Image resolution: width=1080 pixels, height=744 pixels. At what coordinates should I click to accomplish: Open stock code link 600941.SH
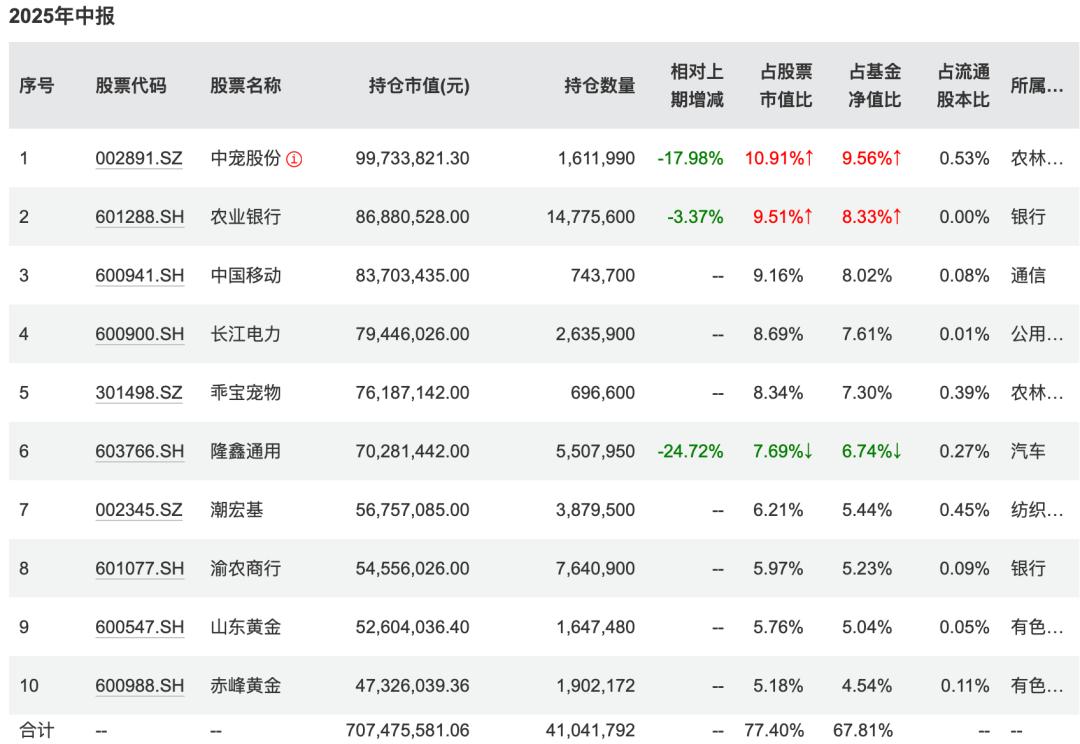[x=140, y=276]
